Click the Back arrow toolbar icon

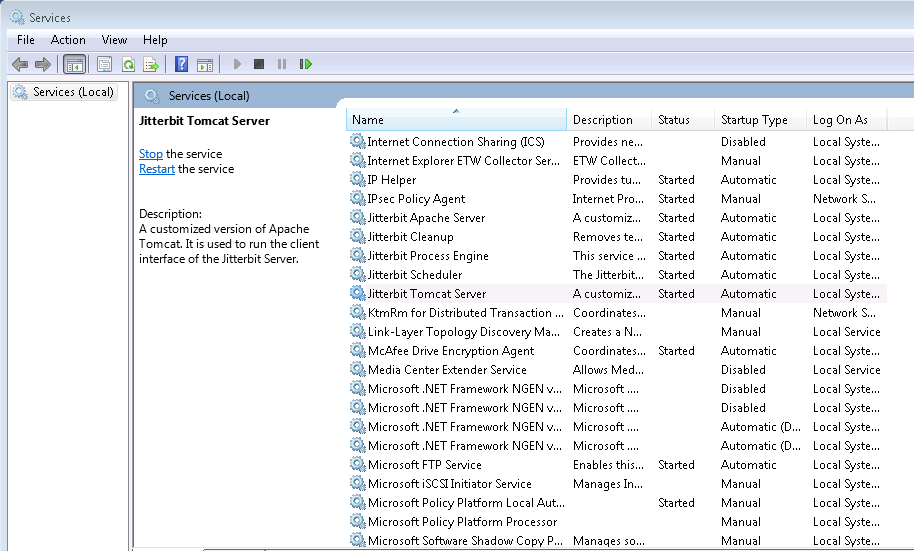coord(19,65)
